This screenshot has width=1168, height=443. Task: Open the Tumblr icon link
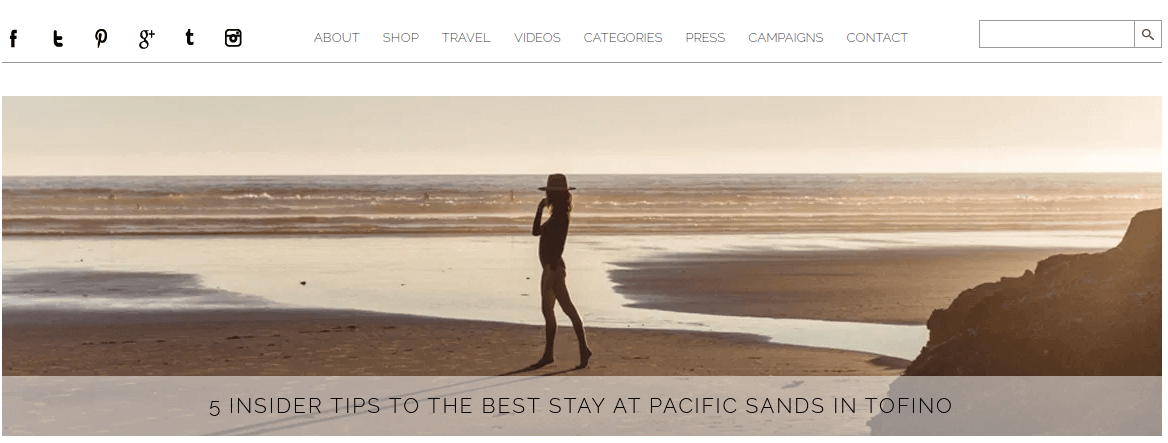tap(190, 37)
